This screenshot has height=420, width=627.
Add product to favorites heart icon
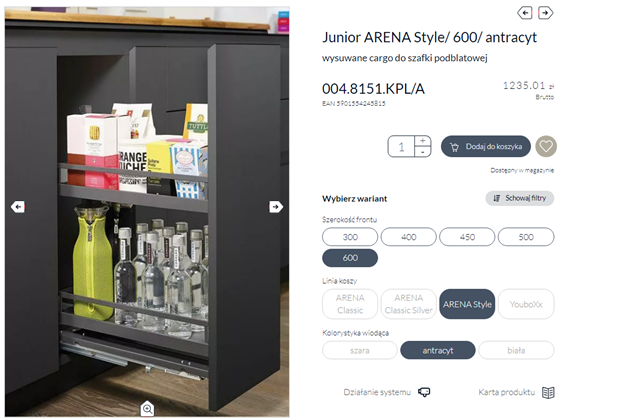[546, 146]
